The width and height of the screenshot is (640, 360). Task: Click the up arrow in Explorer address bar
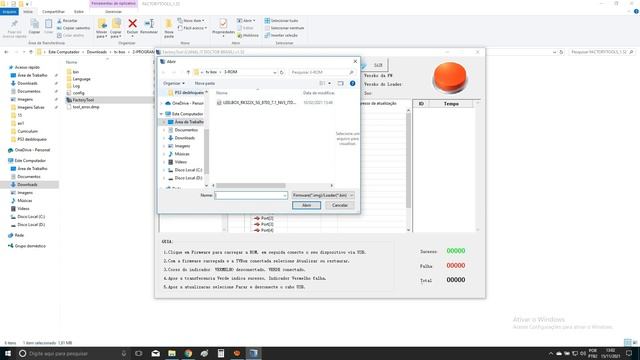[x=31, y=52]
